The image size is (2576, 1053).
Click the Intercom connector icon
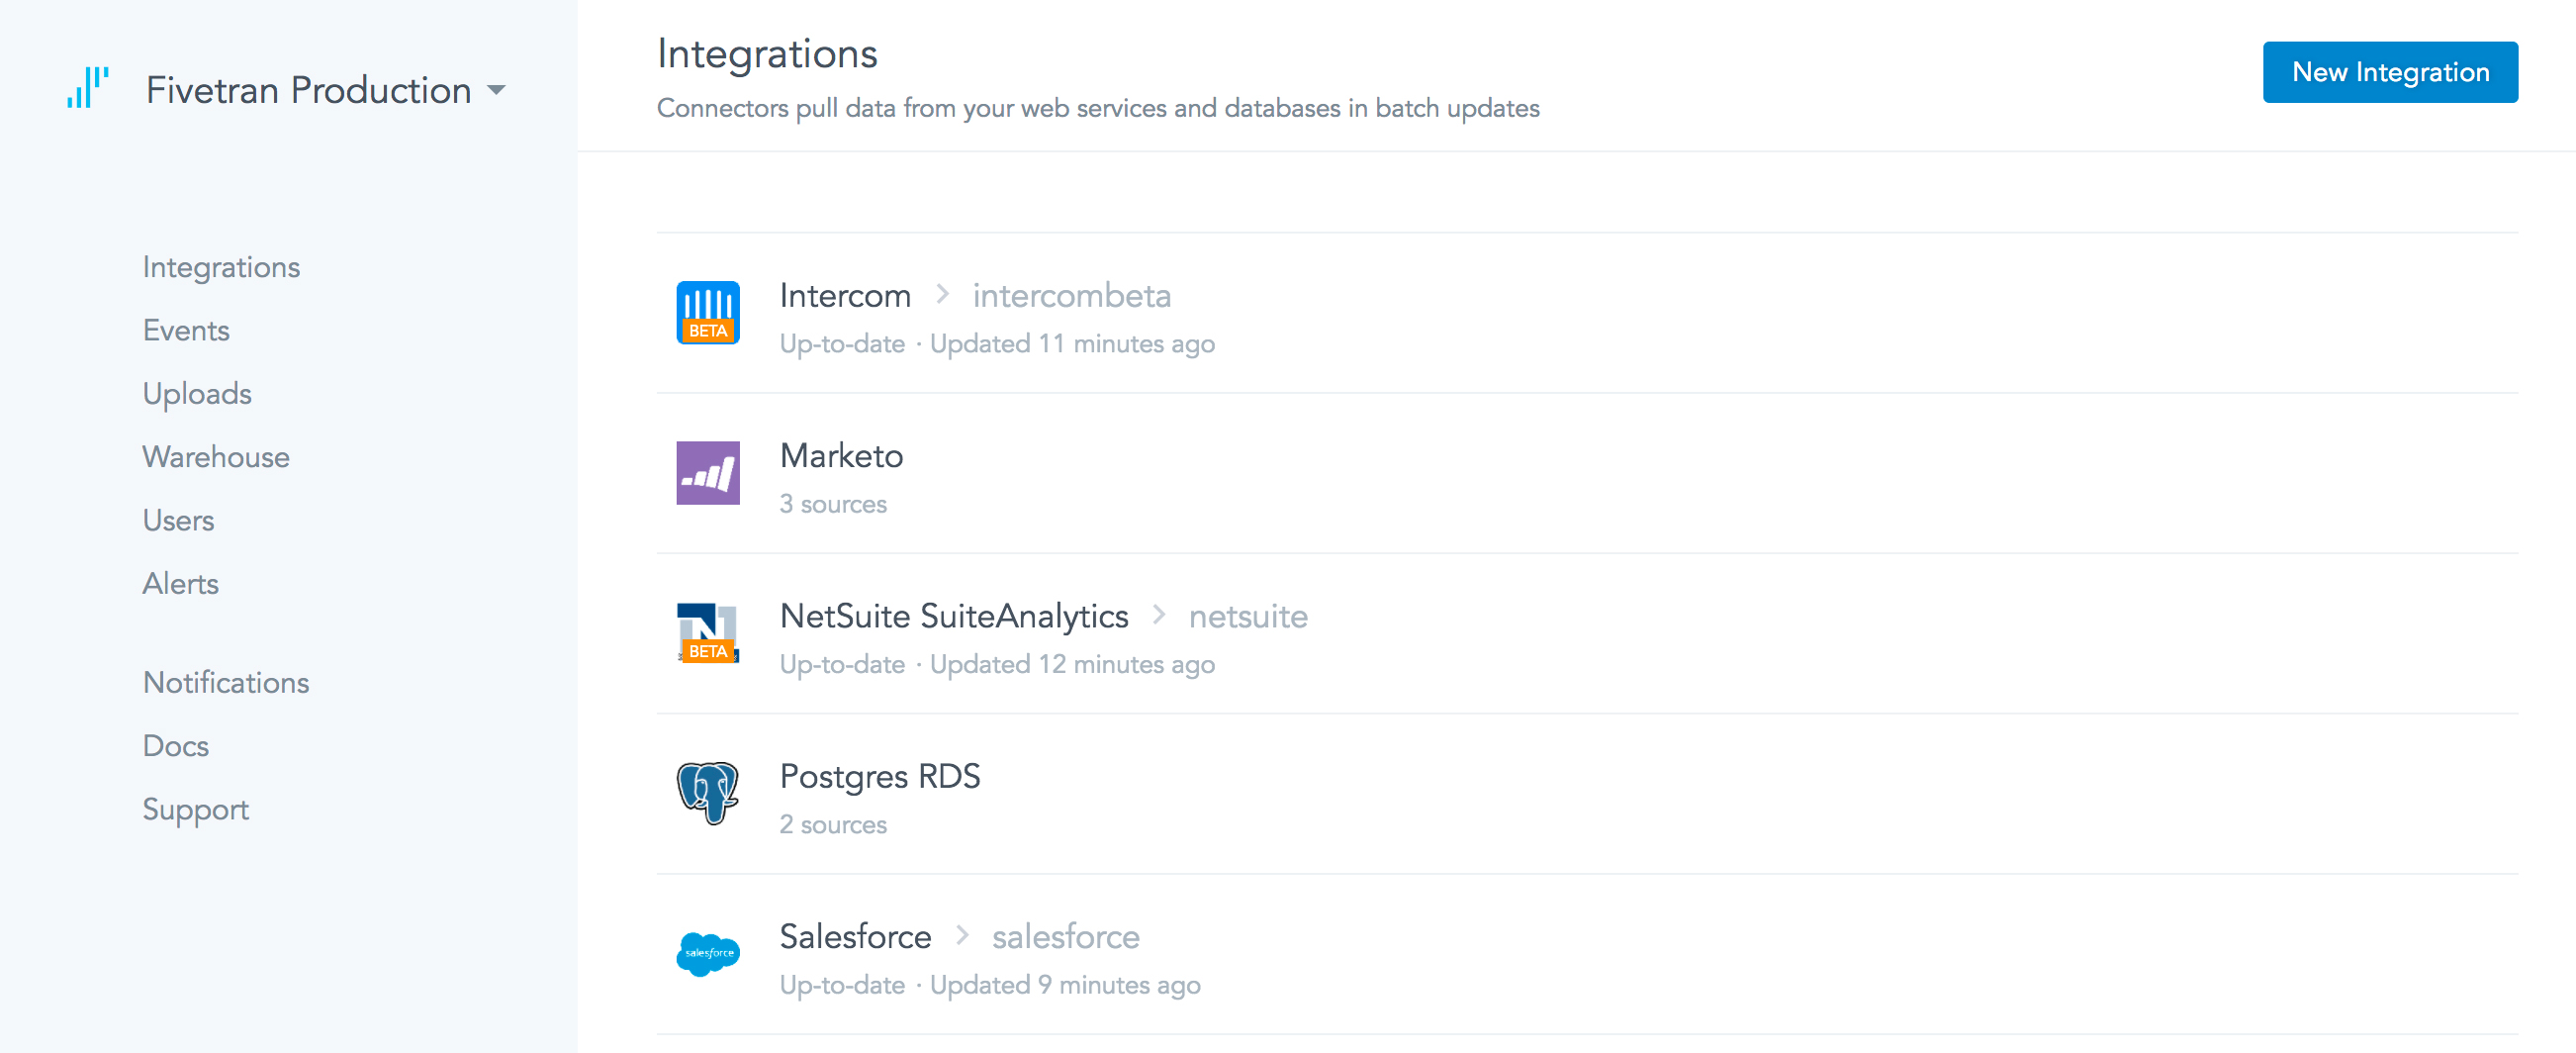(x=708, y=312)
